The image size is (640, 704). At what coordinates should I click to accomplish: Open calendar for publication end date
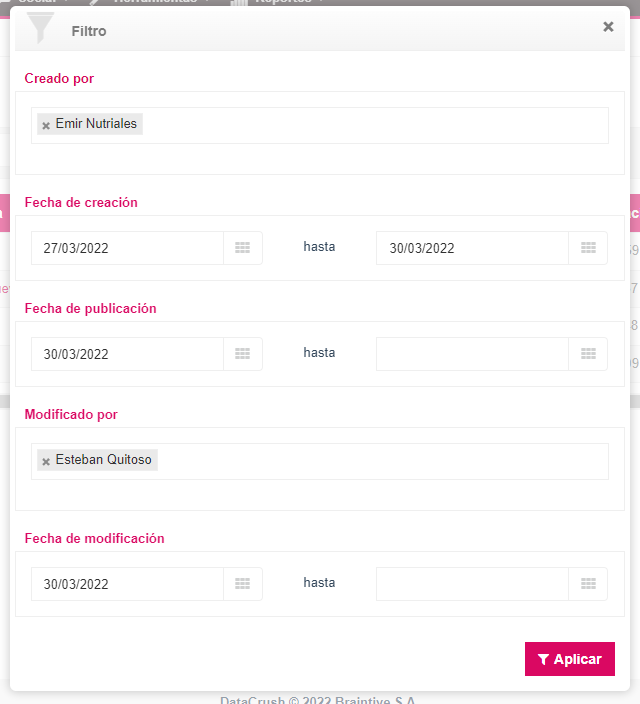pyautogui.click(x=588, y=354)
